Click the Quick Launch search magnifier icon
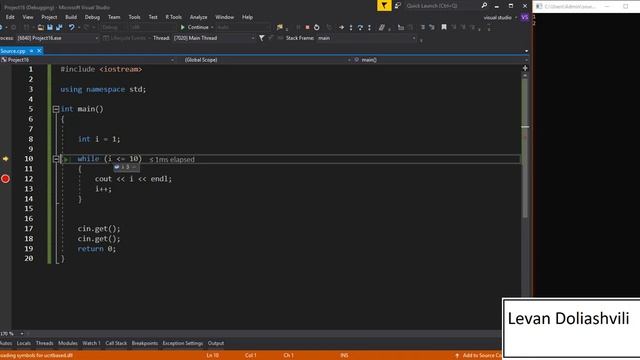640x360 pixels. (x=484, y=6)
